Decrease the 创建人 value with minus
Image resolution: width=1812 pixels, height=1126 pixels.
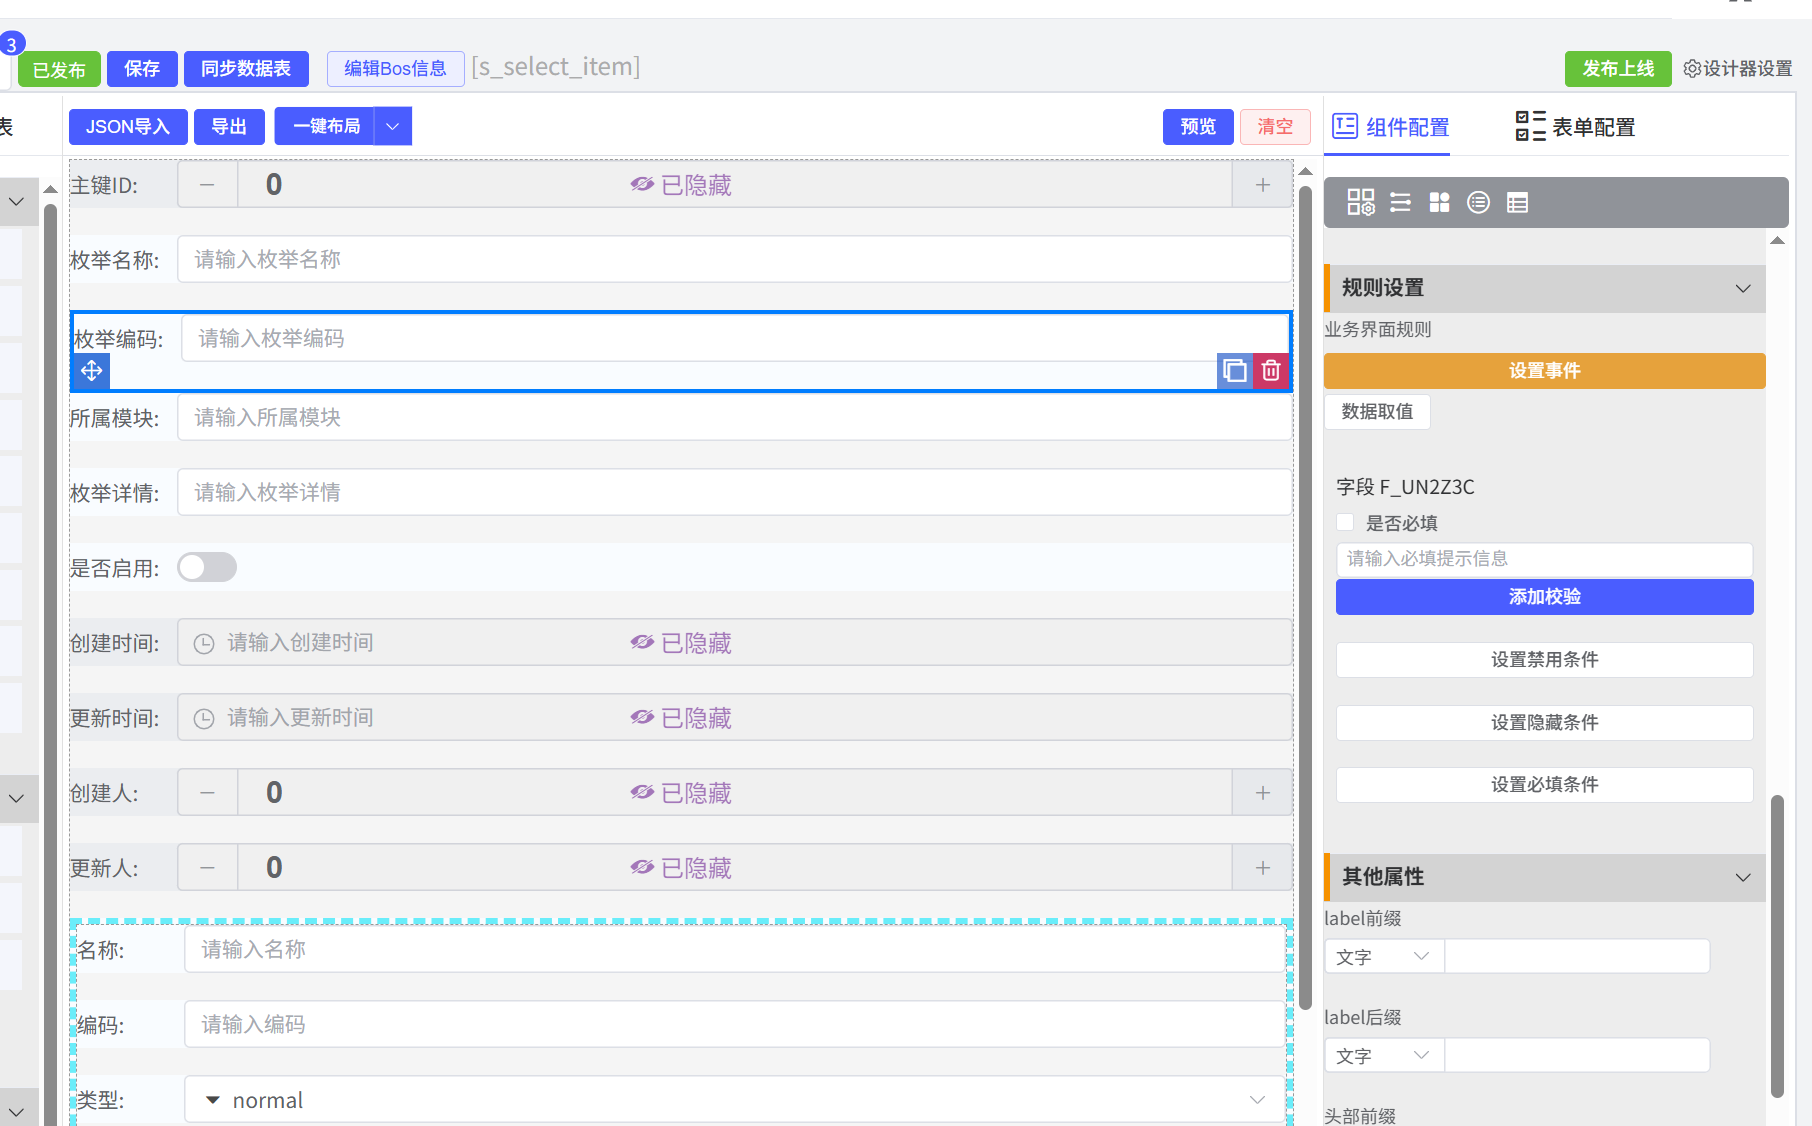click(x=207, y=793)
